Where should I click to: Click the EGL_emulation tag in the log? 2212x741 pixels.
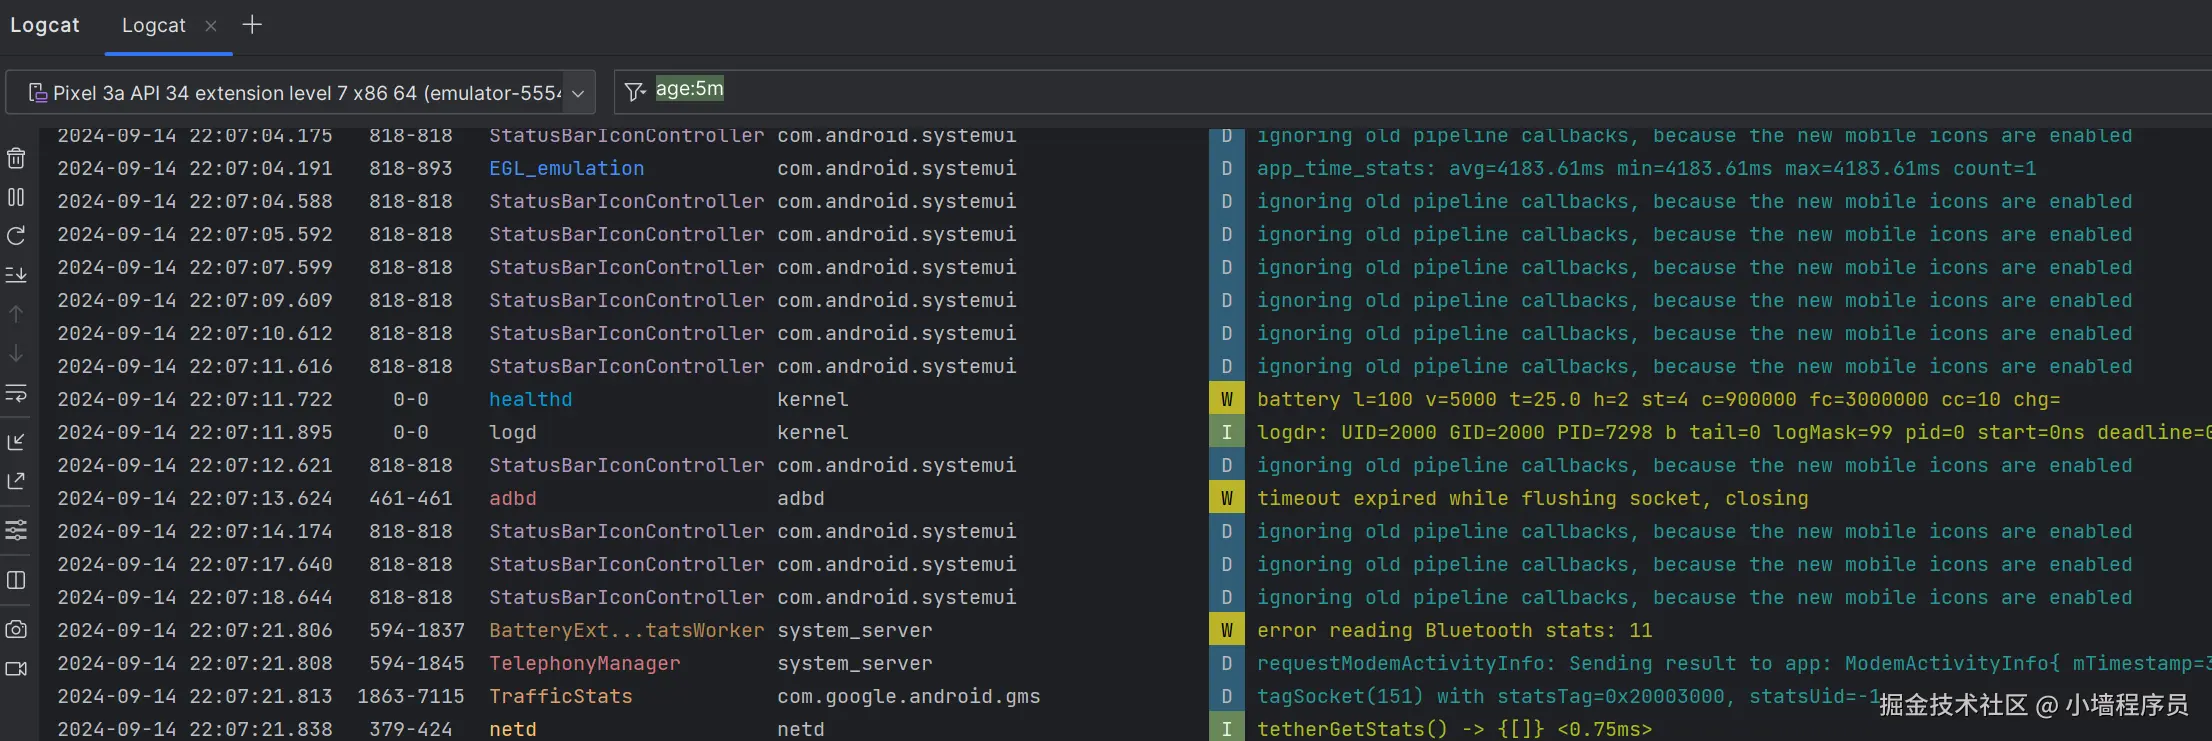566,168
